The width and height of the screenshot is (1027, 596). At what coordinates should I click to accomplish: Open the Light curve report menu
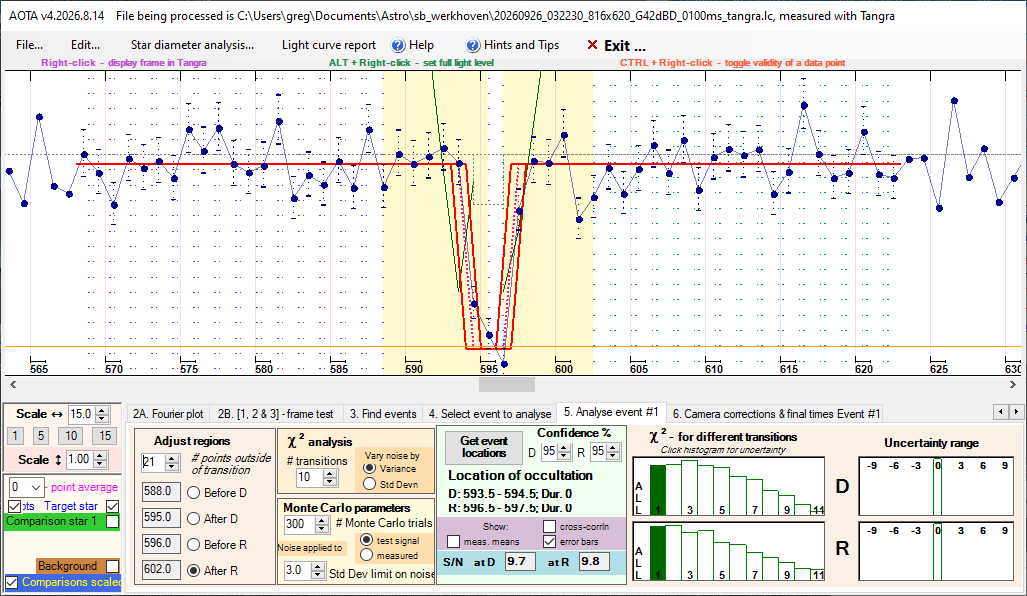[x=329, y=45]
